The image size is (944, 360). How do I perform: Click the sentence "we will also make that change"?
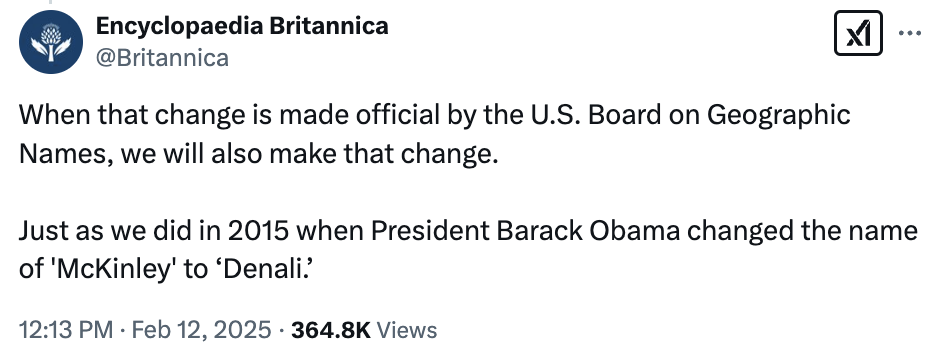[309, 155]
